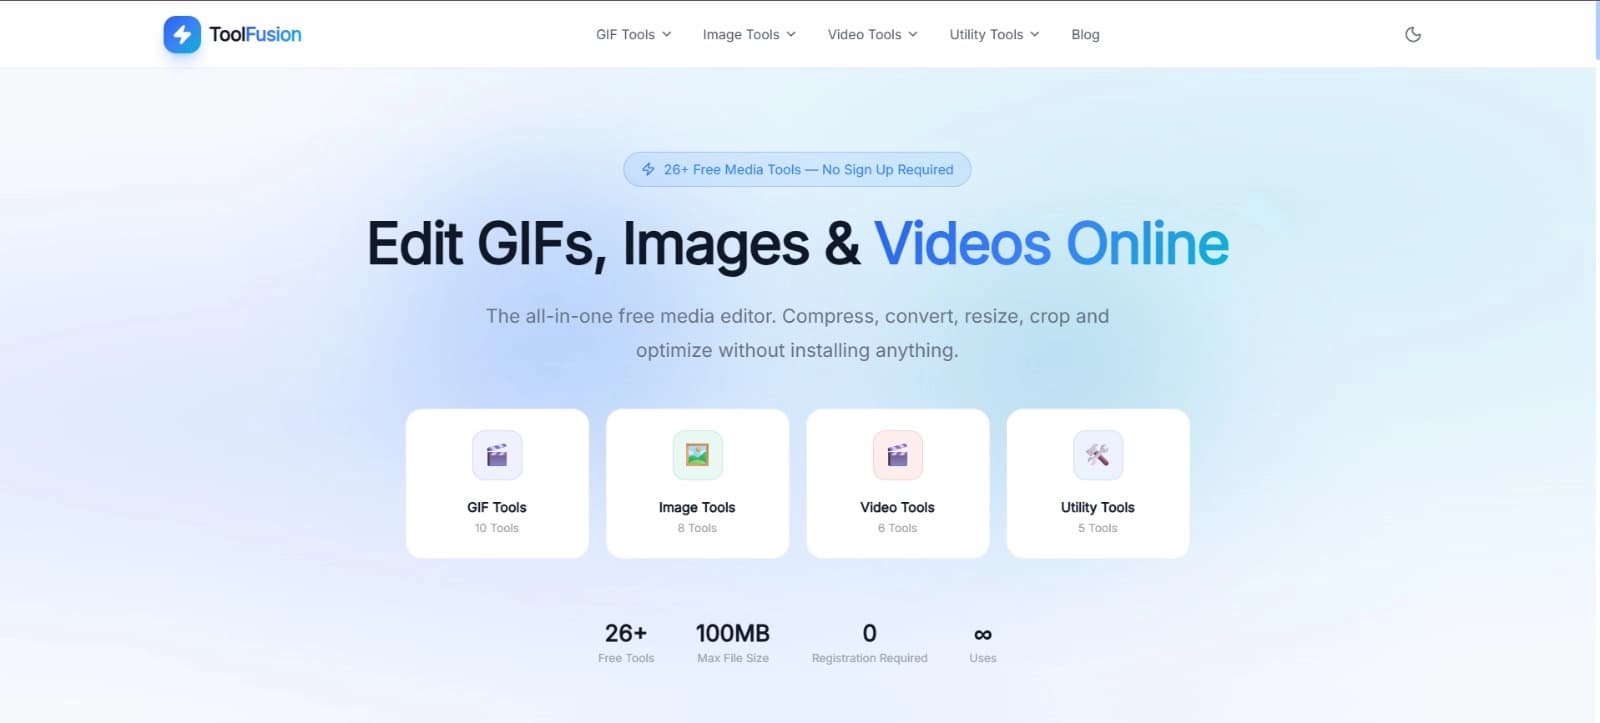Click the ToolFusion lightning bolt logo
Viewport: 1600px width, 723px height.
coord(182,34)
